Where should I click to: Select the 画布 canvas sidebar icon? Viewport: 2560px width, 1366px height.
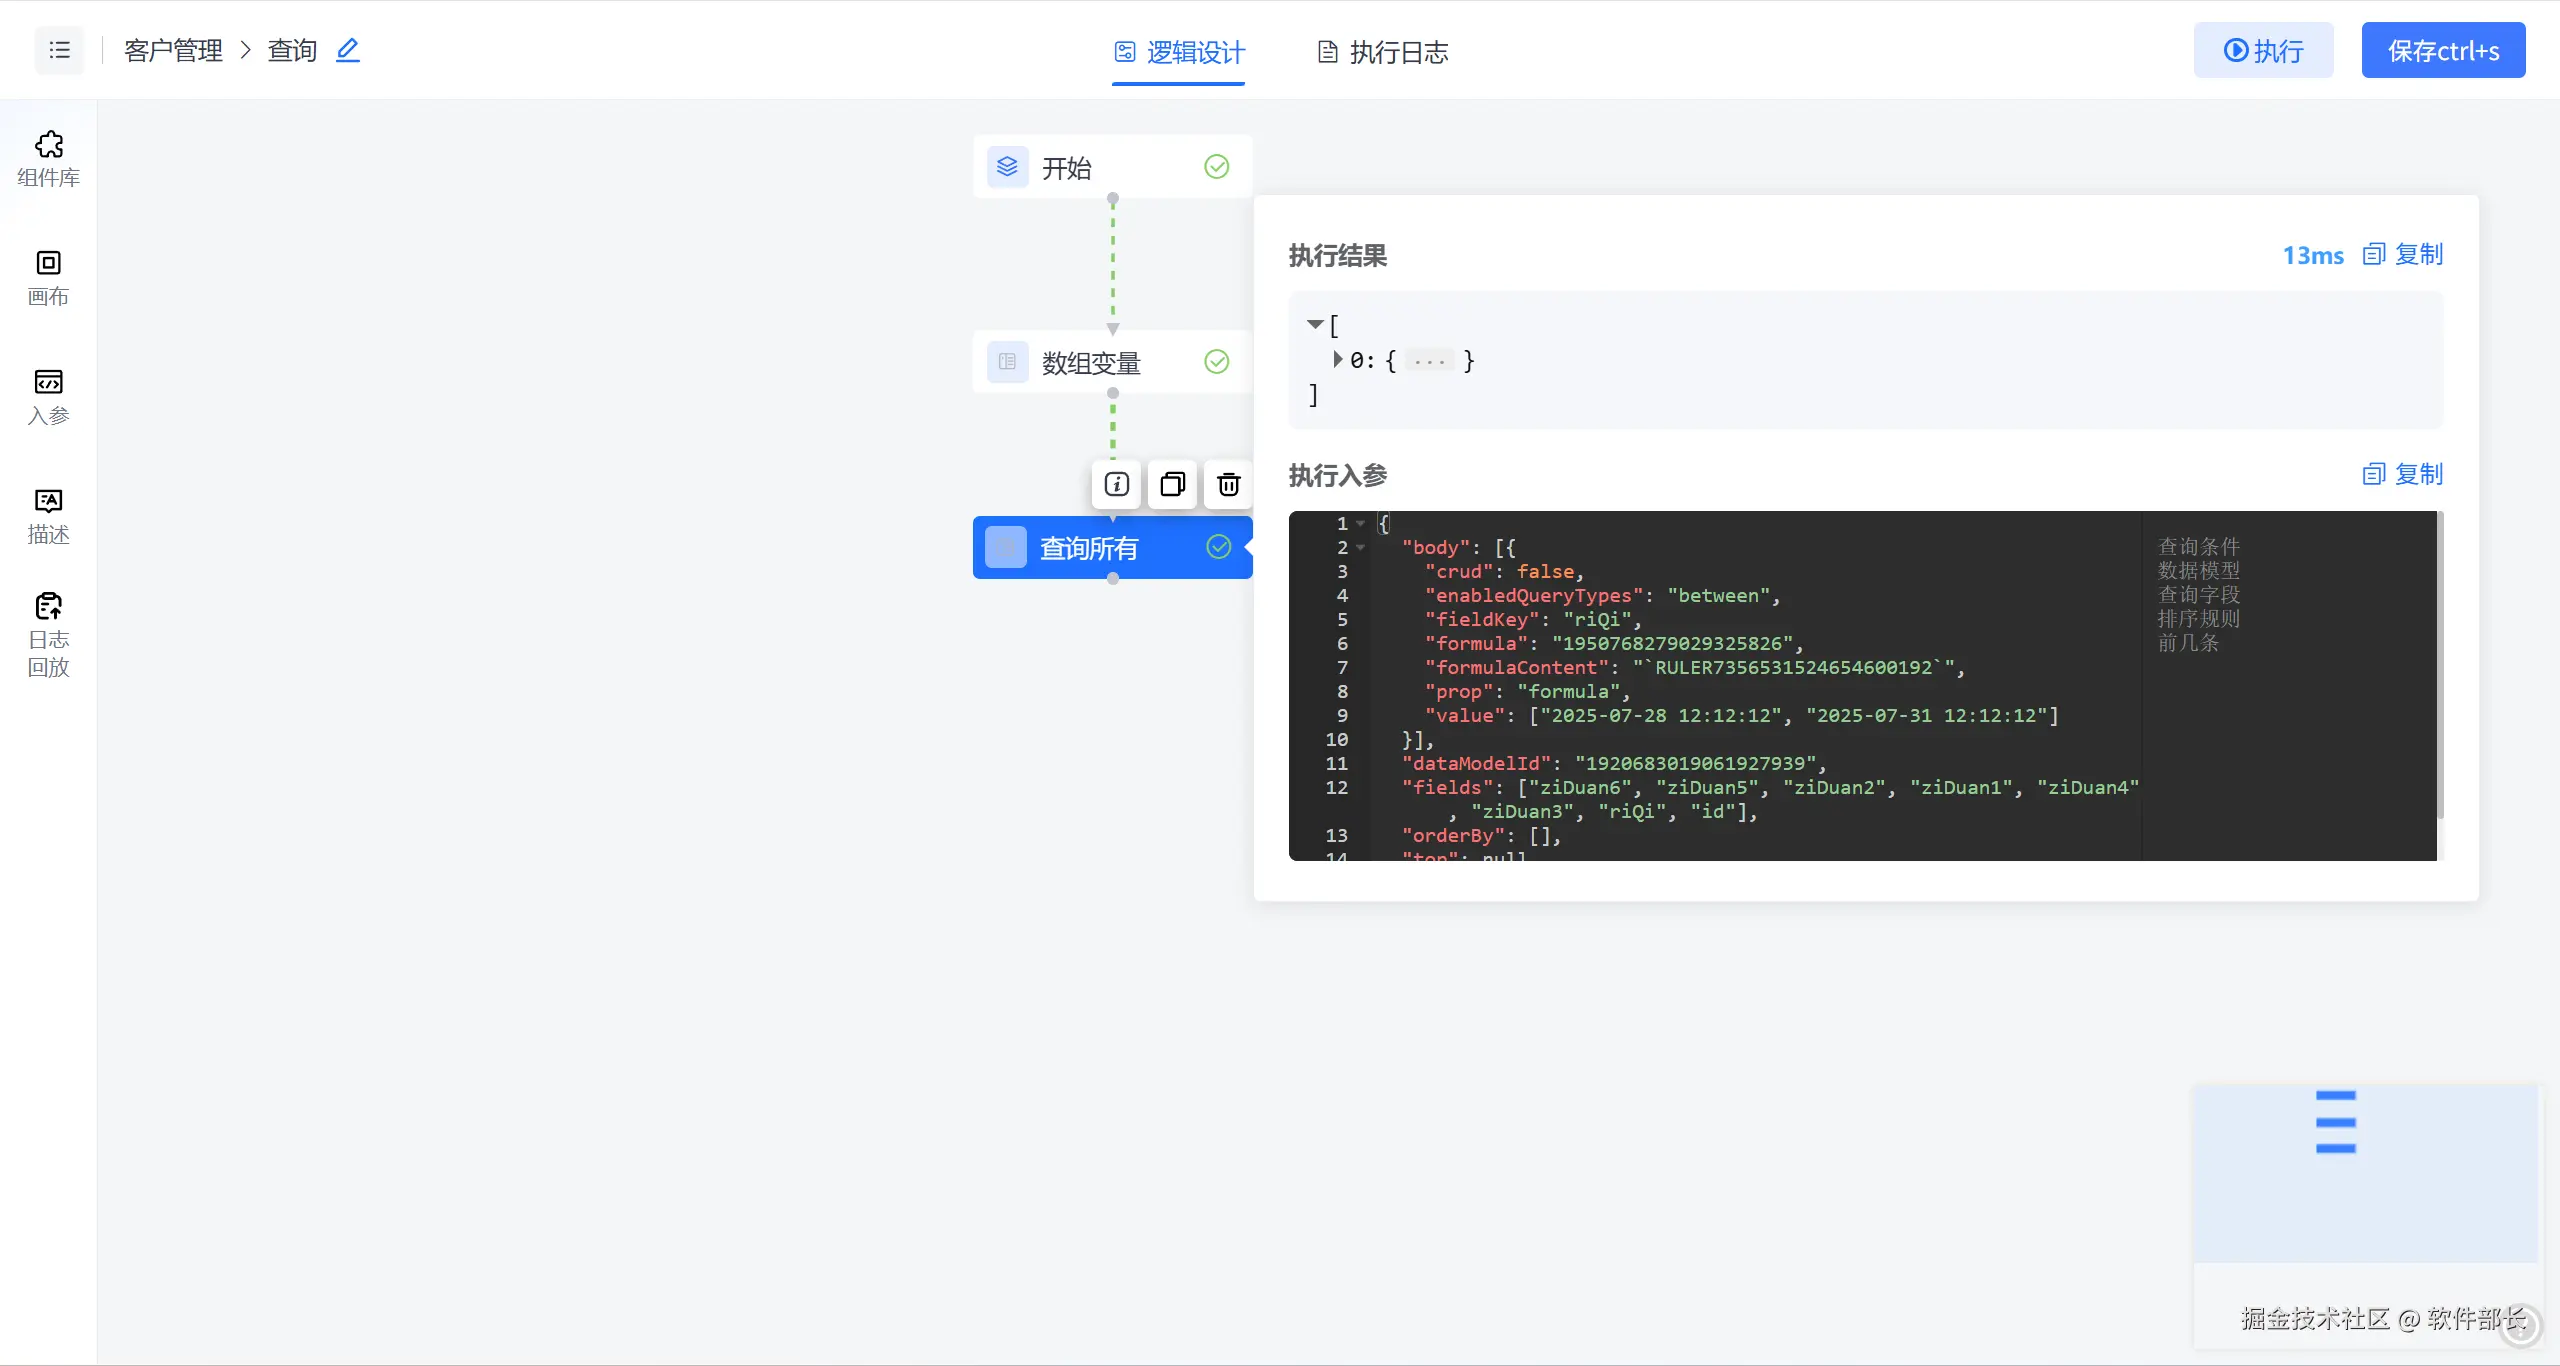pyautogui.click(x=48, y=277)
